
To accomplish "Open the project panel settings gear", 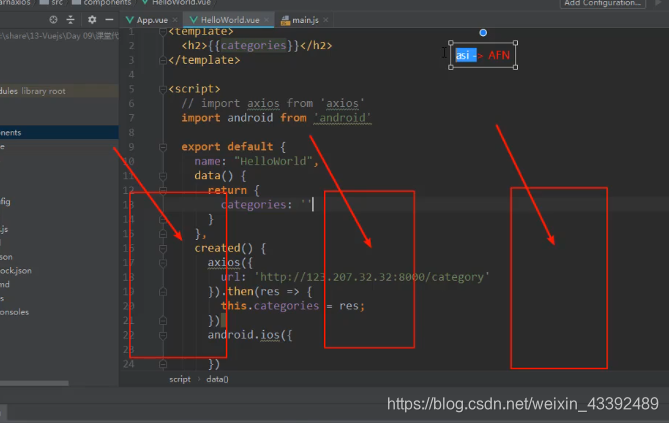I will [92, 20].
